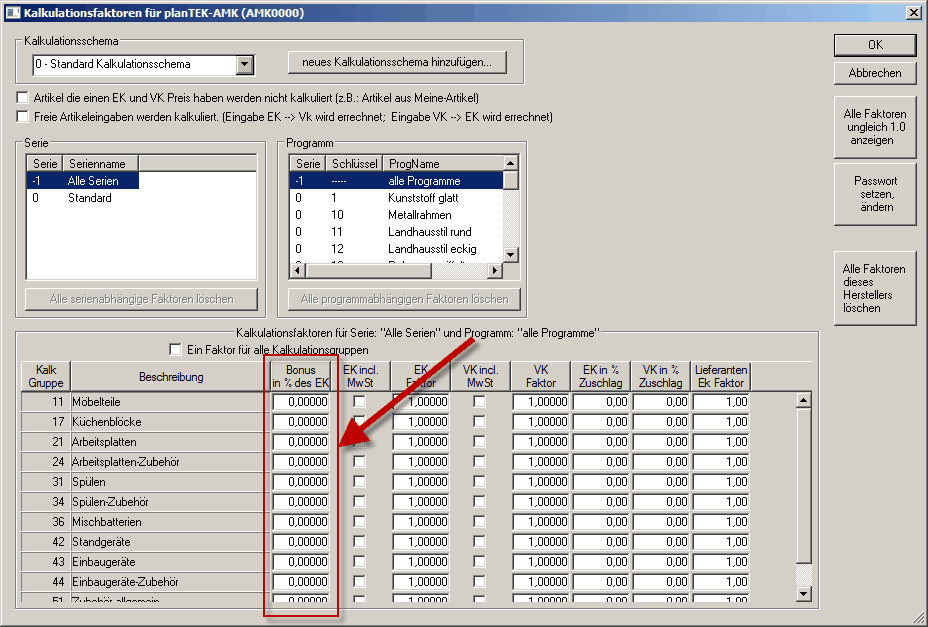Image resolution: width=928 pixels, height=627 pixels.
Task: Check 'Ein Faktor für alle Kalkulationsgruppen'
Action: tap(177, 350)
